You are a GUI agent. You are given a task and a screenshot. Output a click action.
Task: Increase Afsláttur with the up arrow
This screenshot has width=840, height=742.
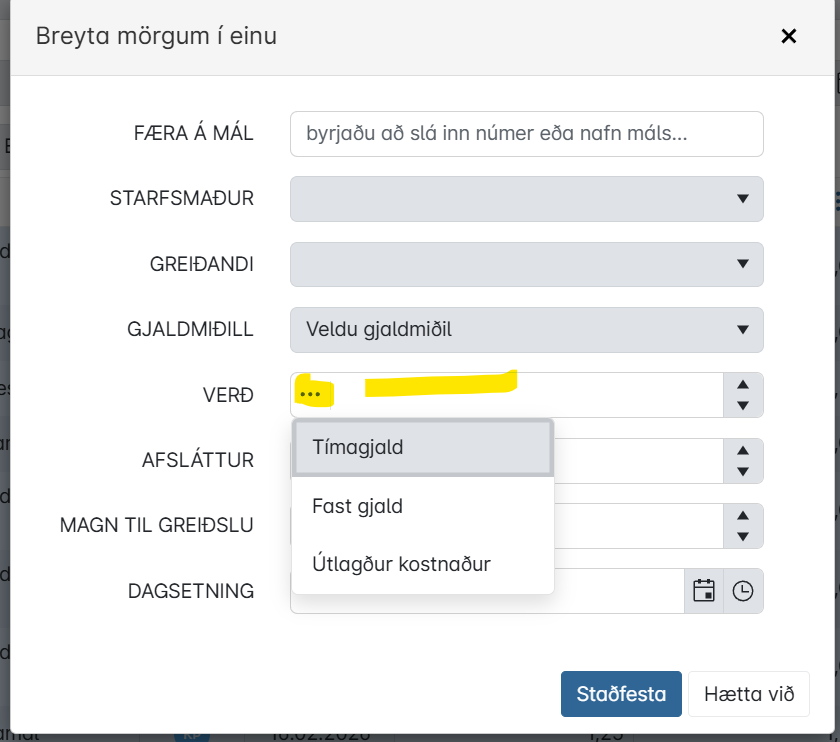(743, 451)
